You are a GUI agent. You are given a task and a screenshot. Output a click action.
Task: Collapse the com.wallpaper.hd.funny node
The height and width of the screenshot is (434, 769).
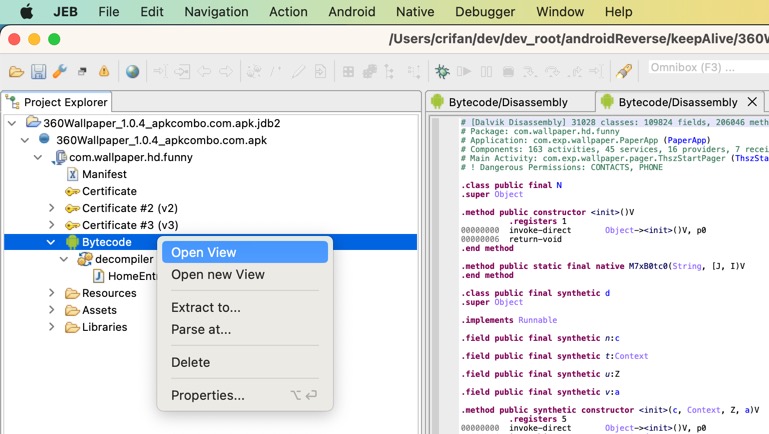(x=38, y=157)
